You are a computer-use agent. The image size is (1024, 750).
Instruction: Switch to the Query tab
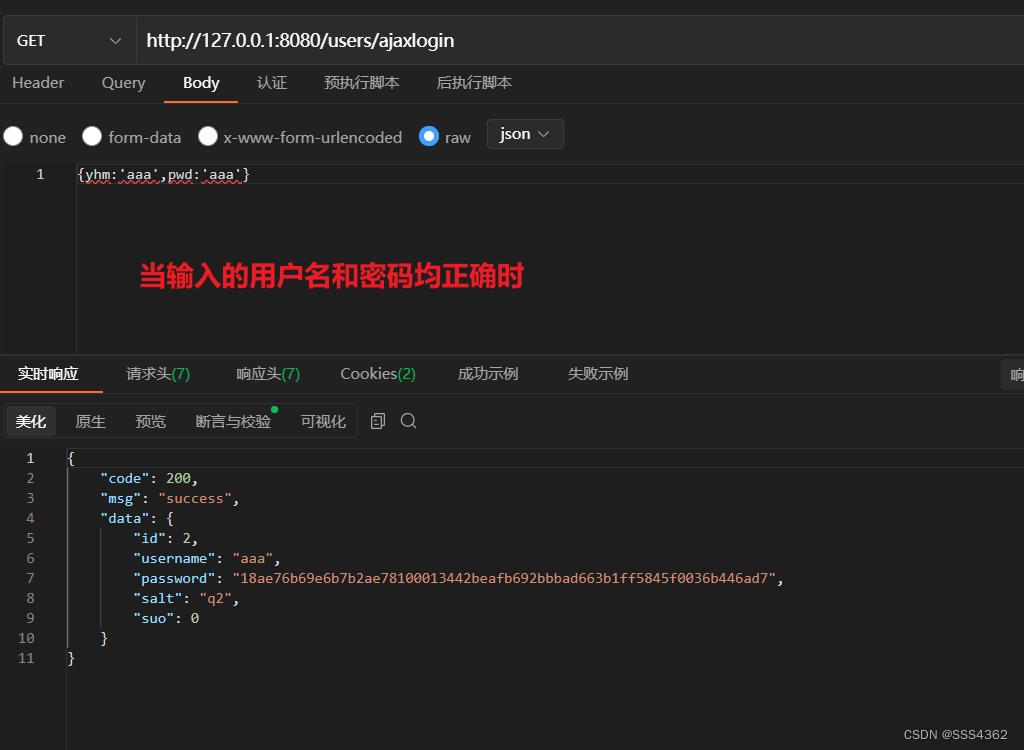tap(123, 83)
